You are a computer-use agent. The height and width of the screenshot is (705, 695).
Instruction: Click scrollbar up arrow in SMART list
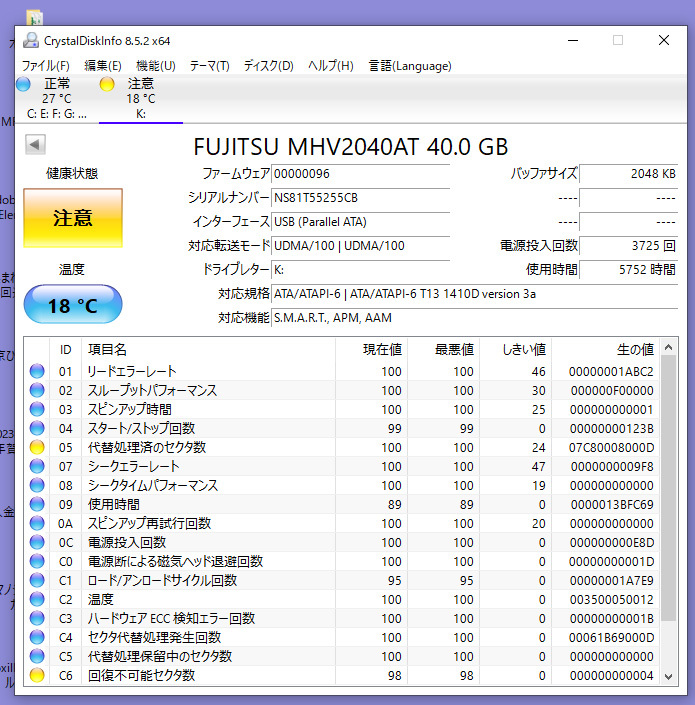(x=668, y=347)
